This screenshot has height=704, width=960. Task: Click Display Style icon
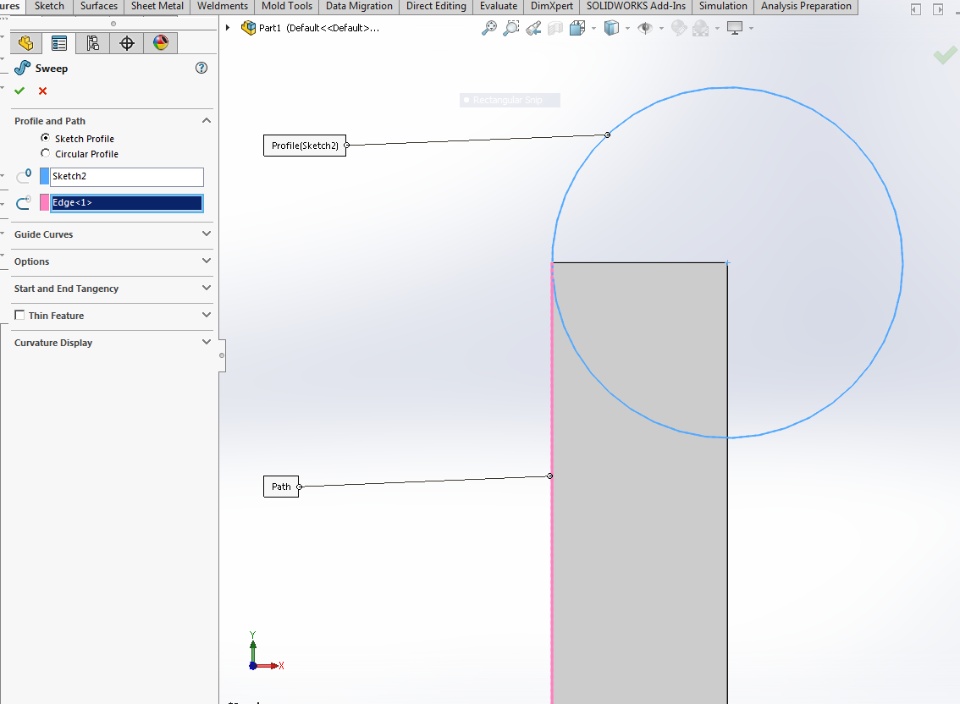[x=611, y=28]
